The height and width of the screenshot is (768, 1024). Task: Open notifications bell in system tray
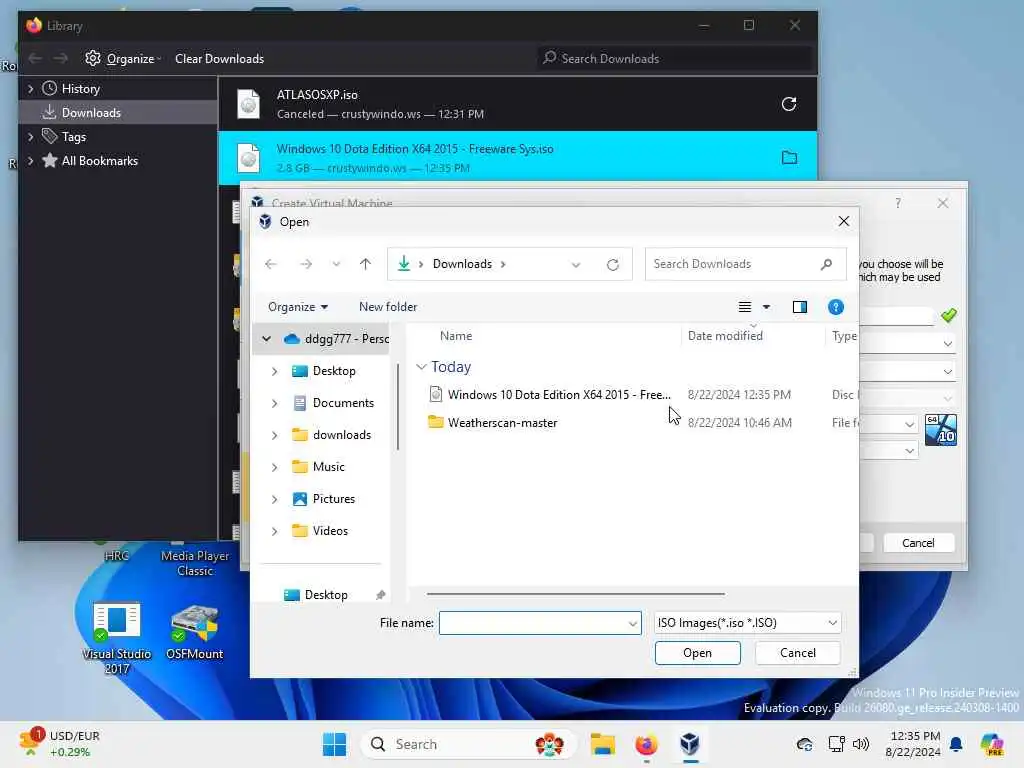[956, 744]
